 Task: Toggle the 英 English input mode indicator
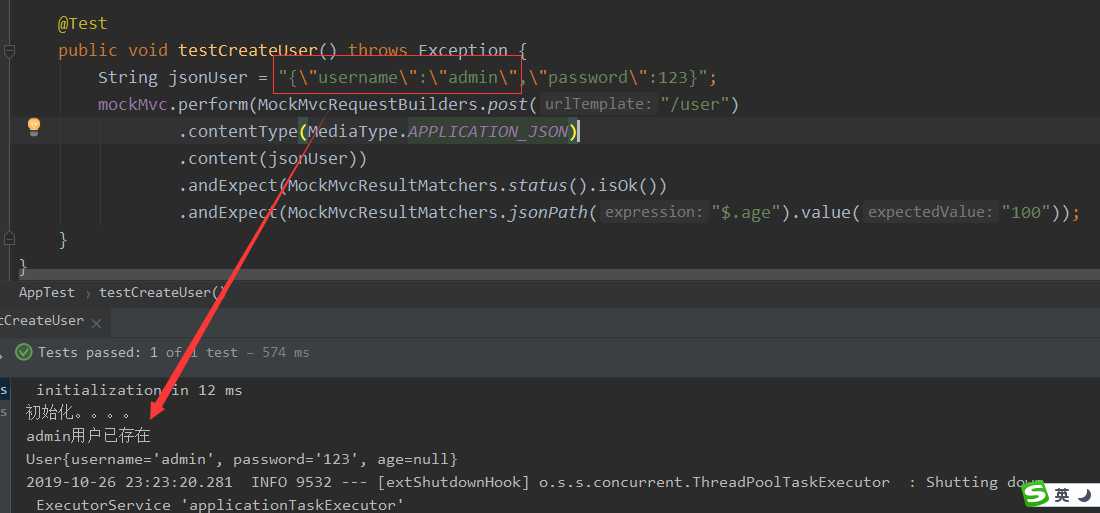pyautogui.click(x=1062, y=496)
